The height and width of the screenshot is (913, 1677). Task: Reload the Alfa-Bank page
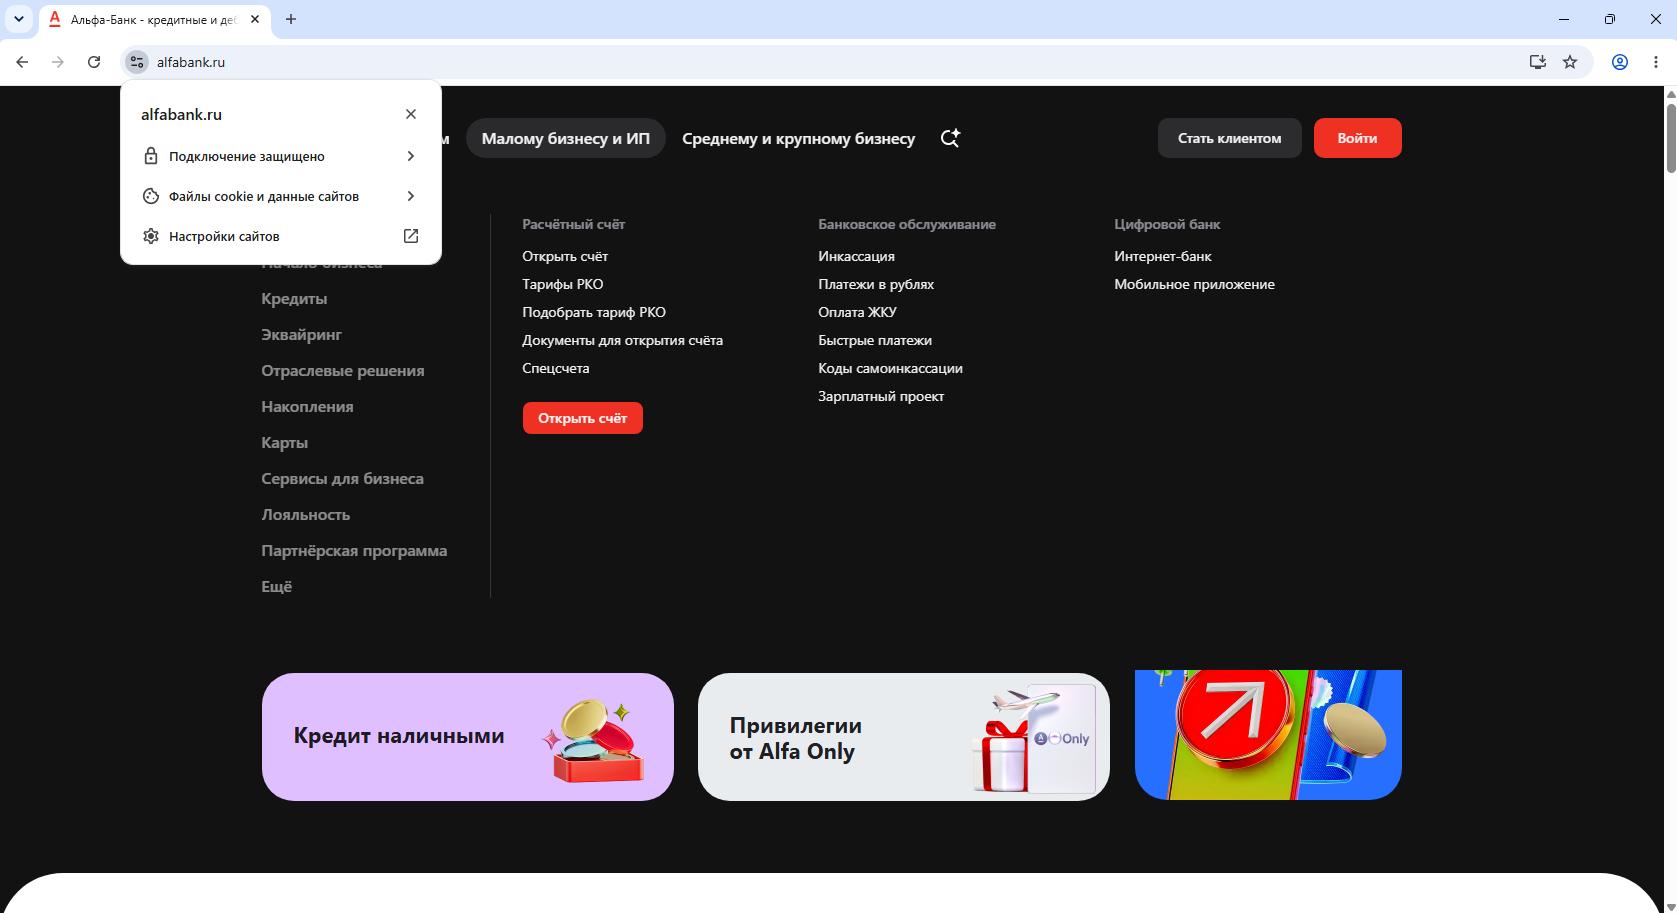point(94,62)
